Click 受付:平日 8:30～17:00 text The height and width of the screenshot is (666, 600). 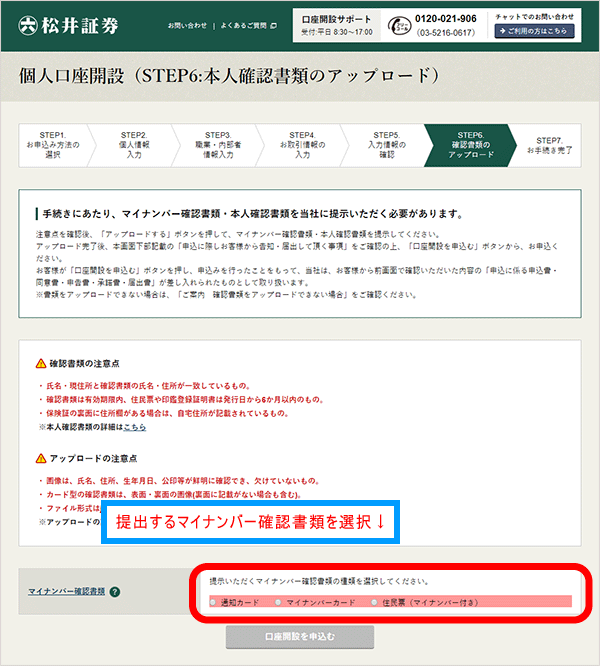click(337, 32)
